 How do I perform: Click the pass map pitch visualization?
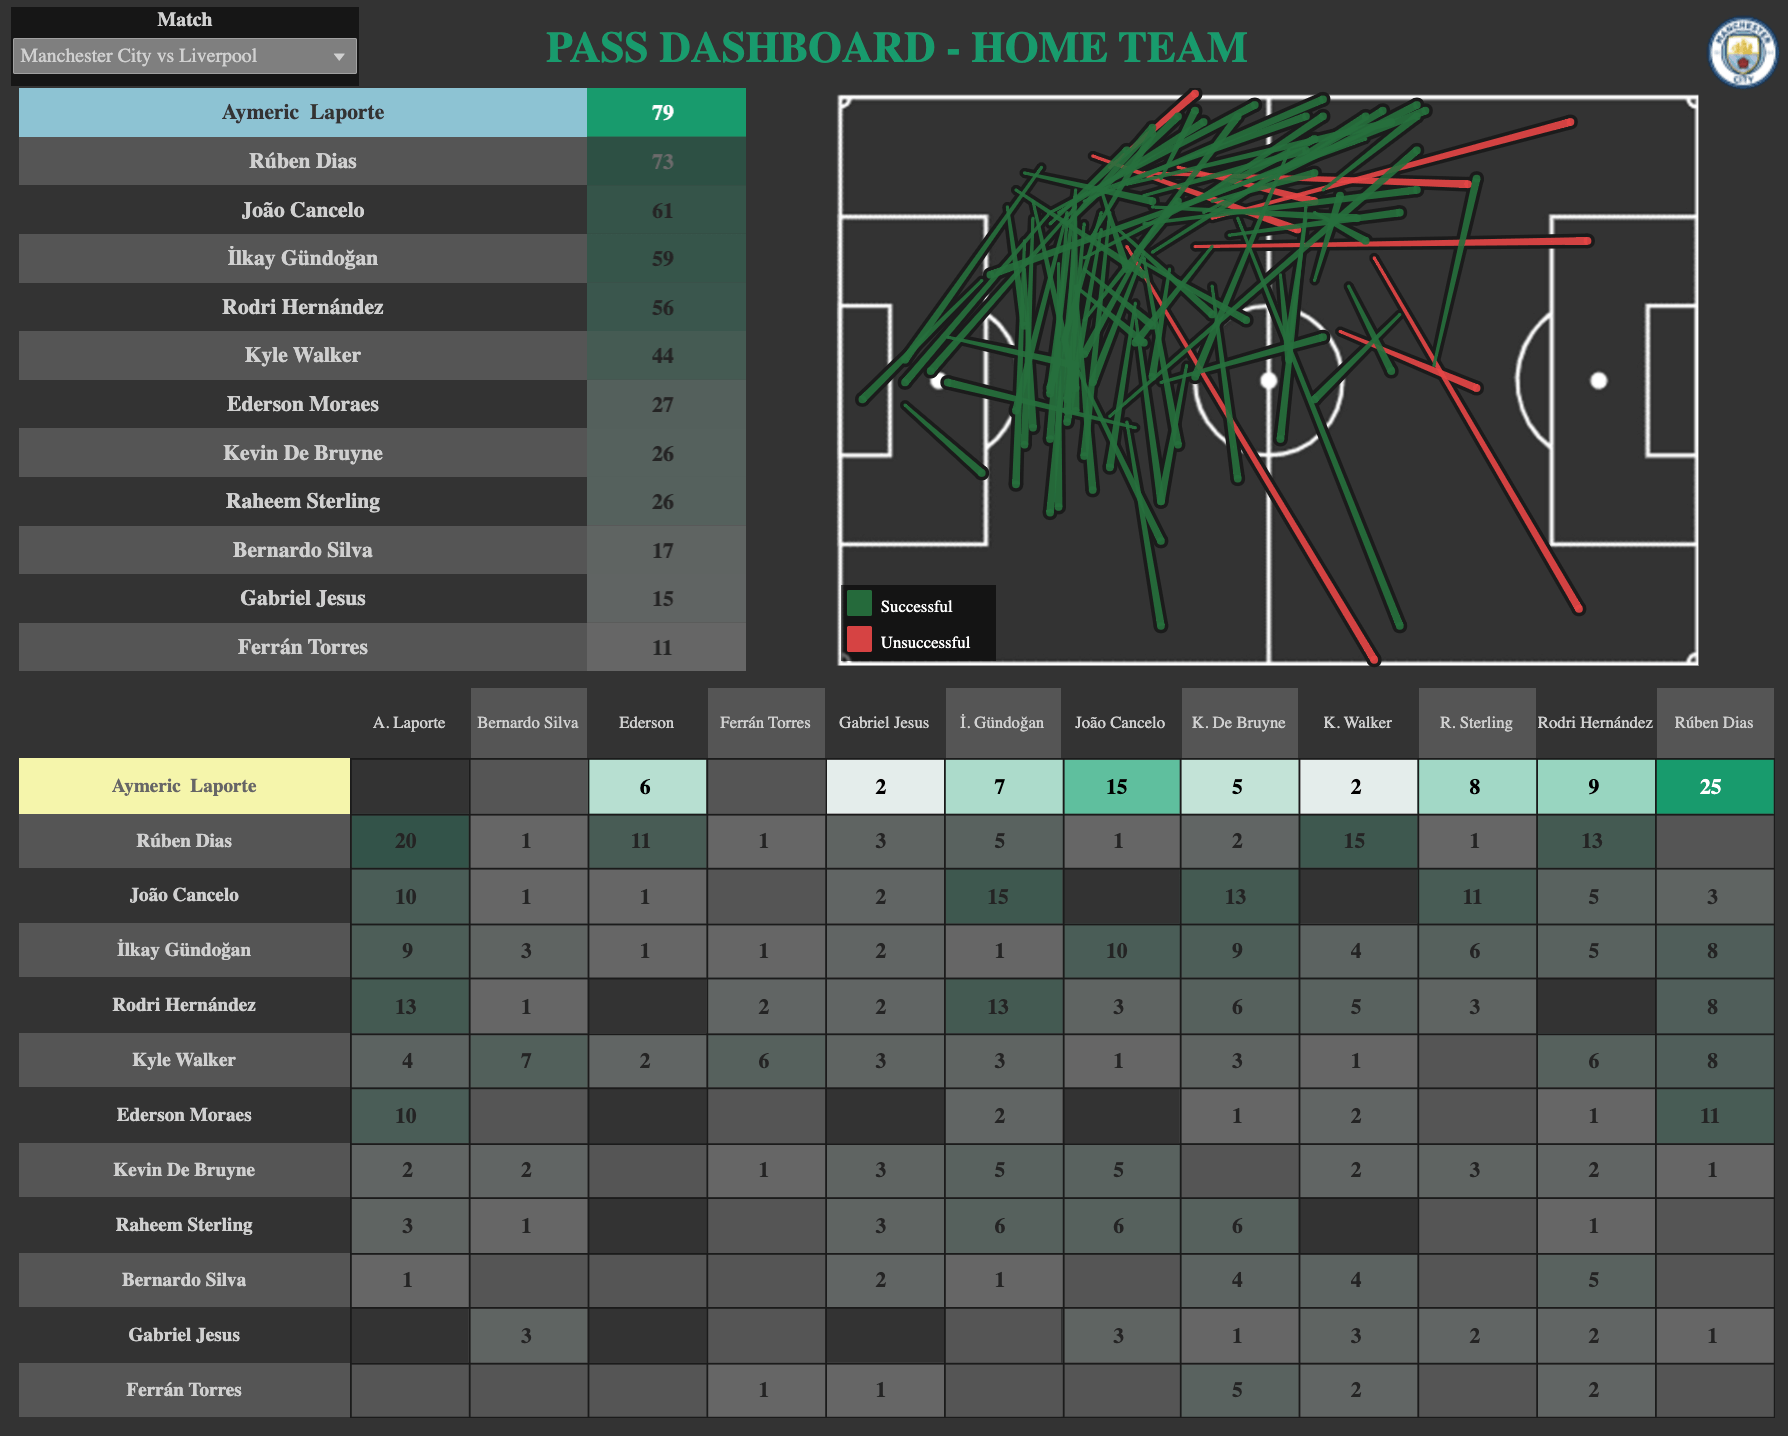[x=1268, y=380]
